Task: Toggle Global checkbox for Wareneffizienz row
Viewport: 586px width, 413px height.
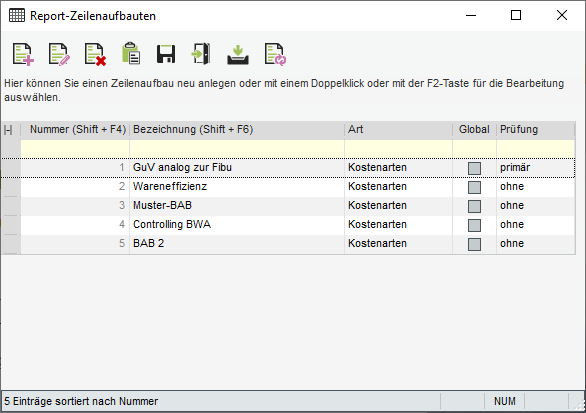Action: pyautogui.click(x=474, y=187)
